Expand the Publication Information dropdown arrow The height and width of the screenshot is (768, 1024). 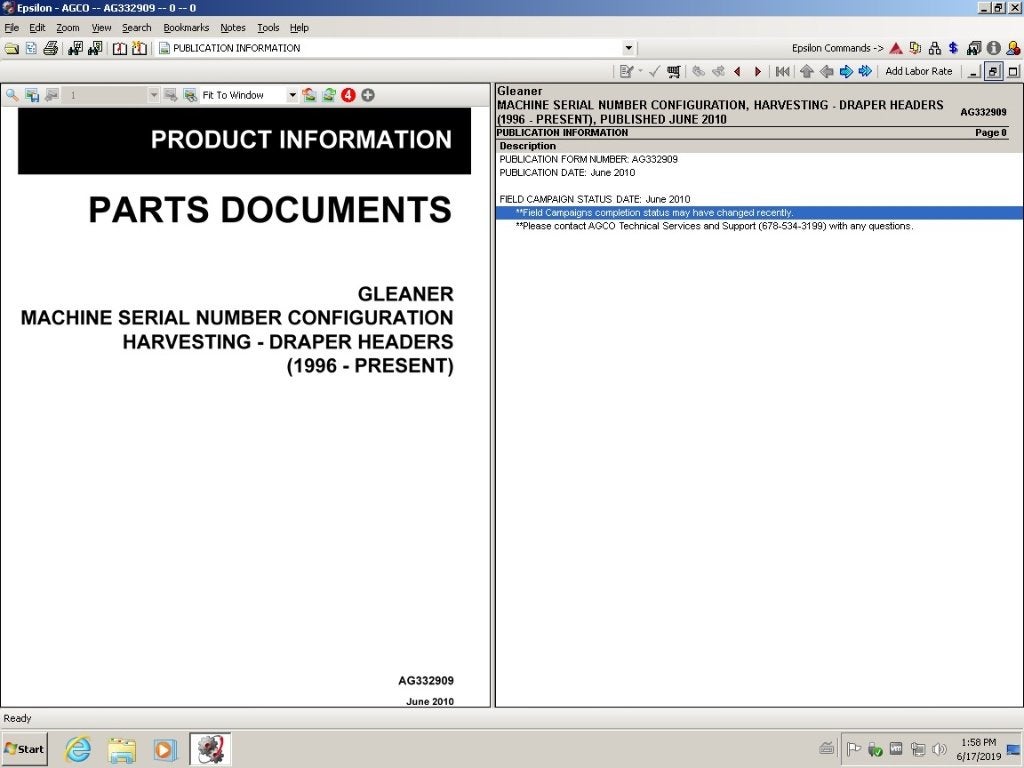628,48
